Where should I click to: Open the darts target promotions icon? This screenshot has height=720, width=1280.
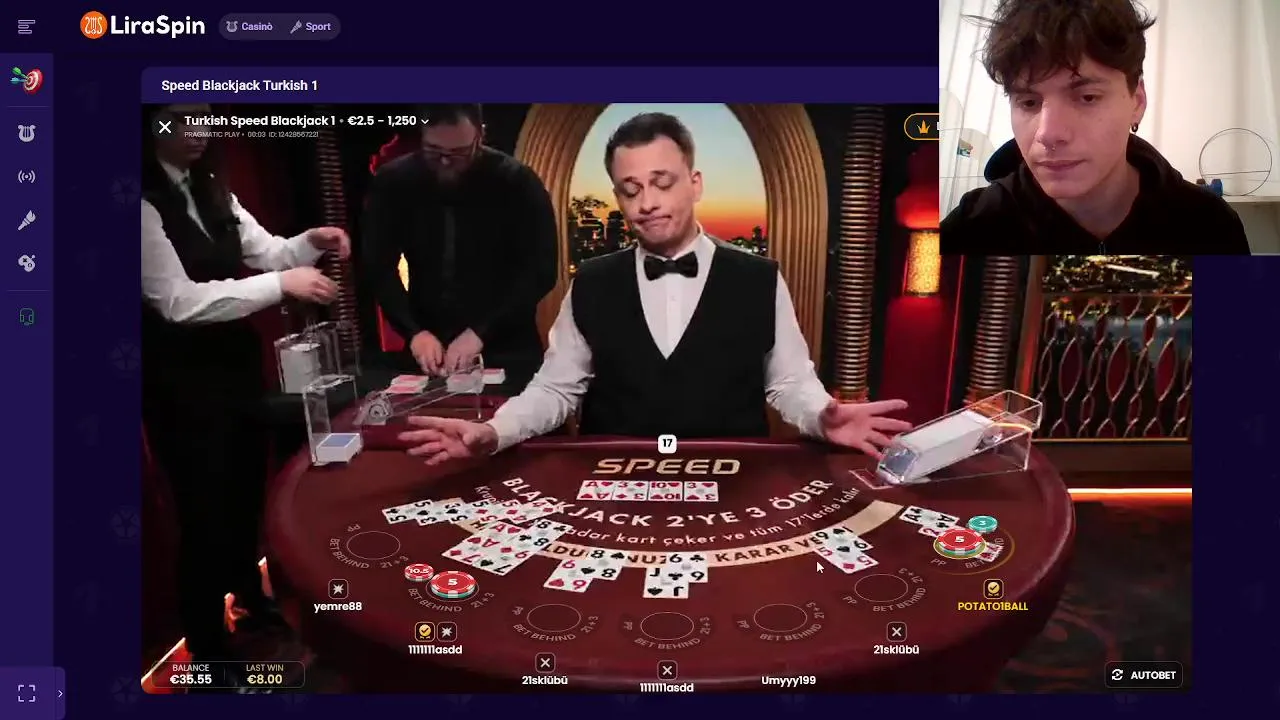[27, 80]
